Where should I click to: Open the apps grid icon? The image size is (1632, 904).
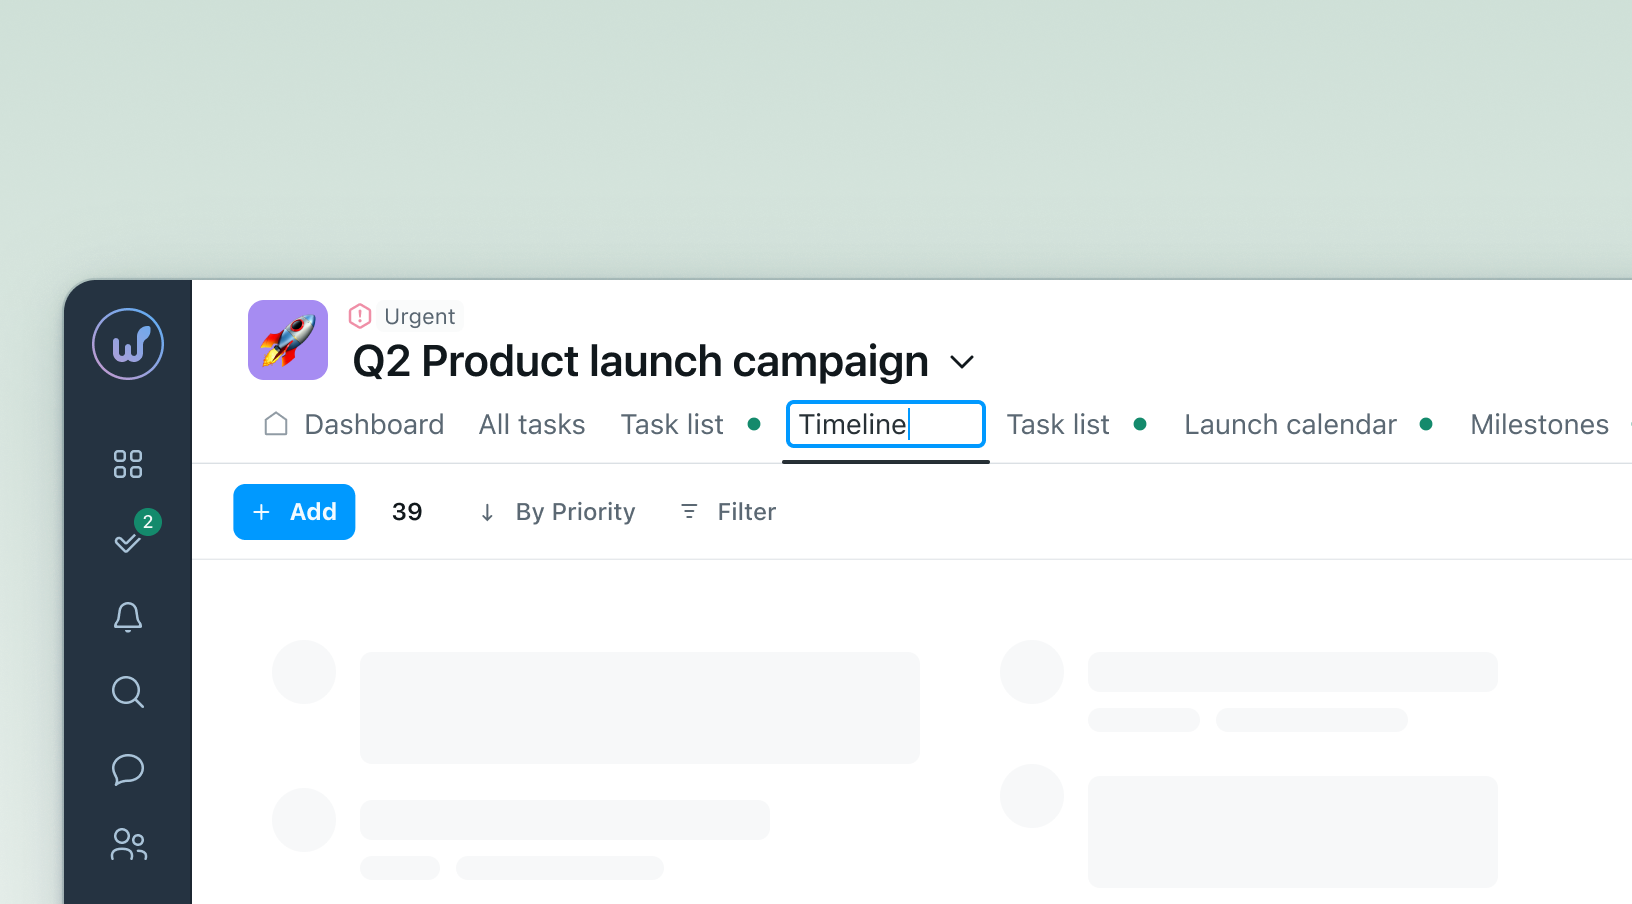coord(128,464)
